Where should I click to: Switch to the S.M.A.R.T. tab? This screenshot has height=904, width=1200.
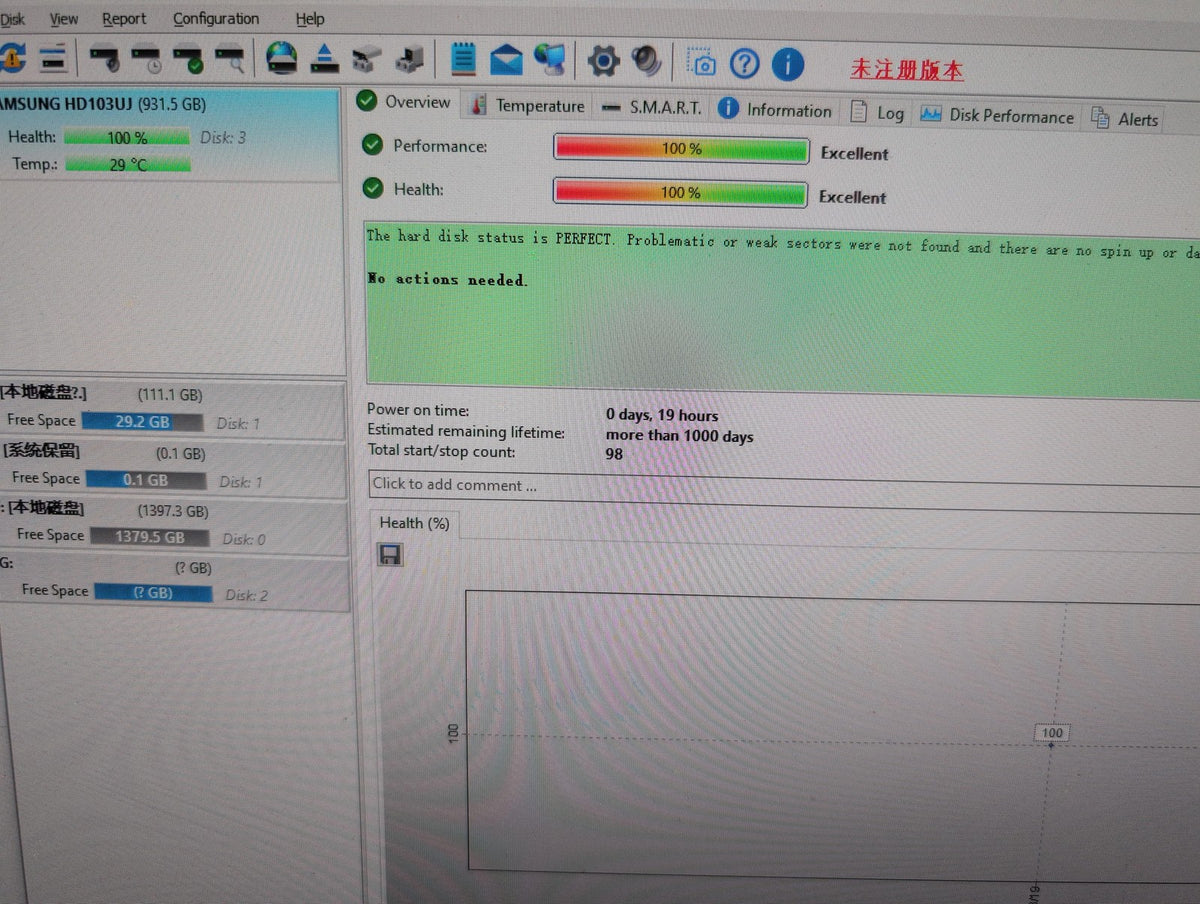click(x=653, y=107)
